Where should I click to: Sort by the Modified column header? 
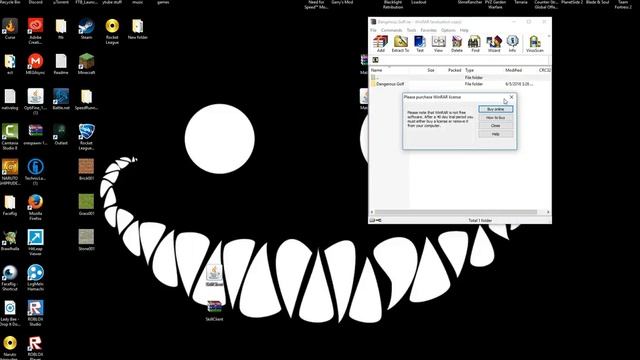(513, 70)
